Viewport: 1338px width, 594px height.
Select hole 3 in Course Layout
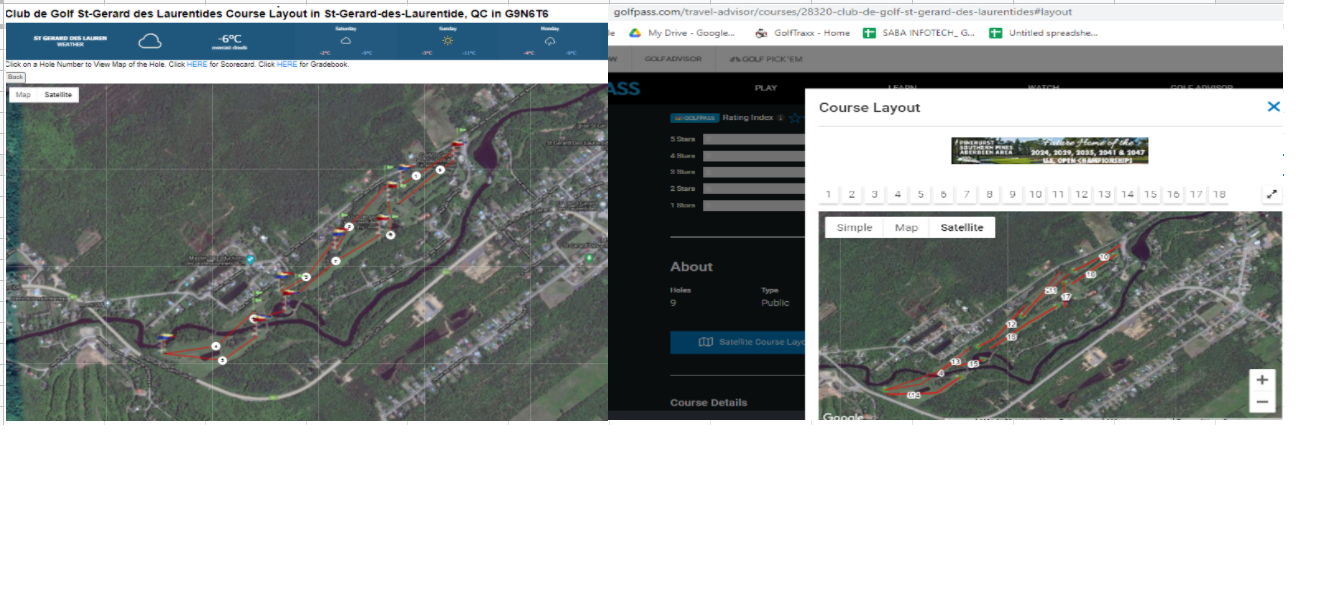click(874, 195)
